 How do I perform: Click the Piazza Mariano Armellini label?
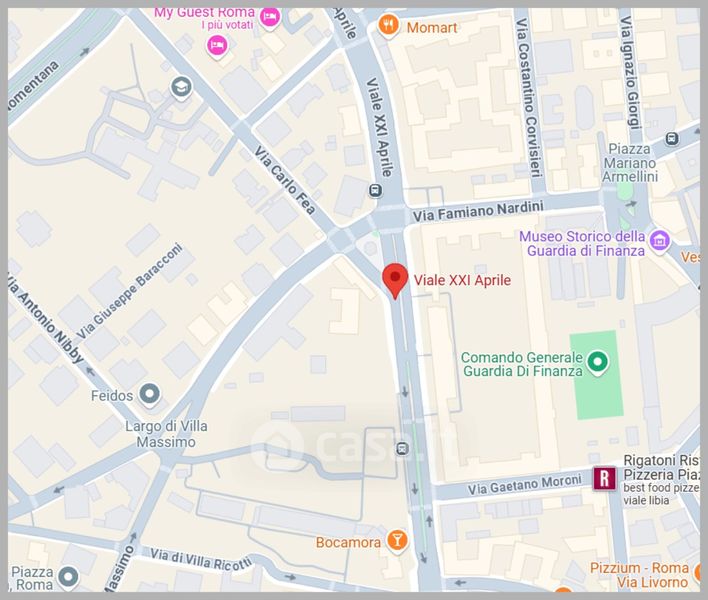pyautogui.click(x=630, y=163)
